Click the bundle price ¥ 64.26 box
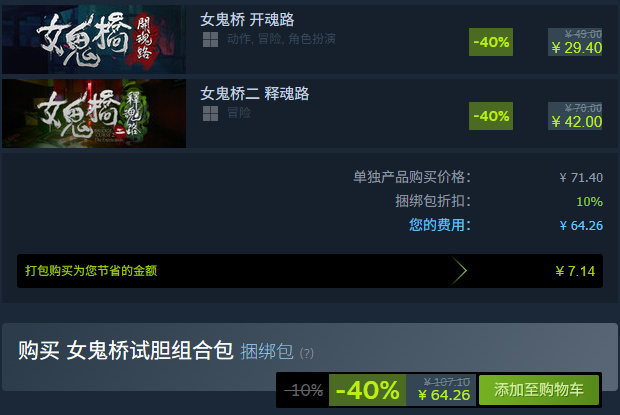620x415 pixels. (x=440, y=390)
